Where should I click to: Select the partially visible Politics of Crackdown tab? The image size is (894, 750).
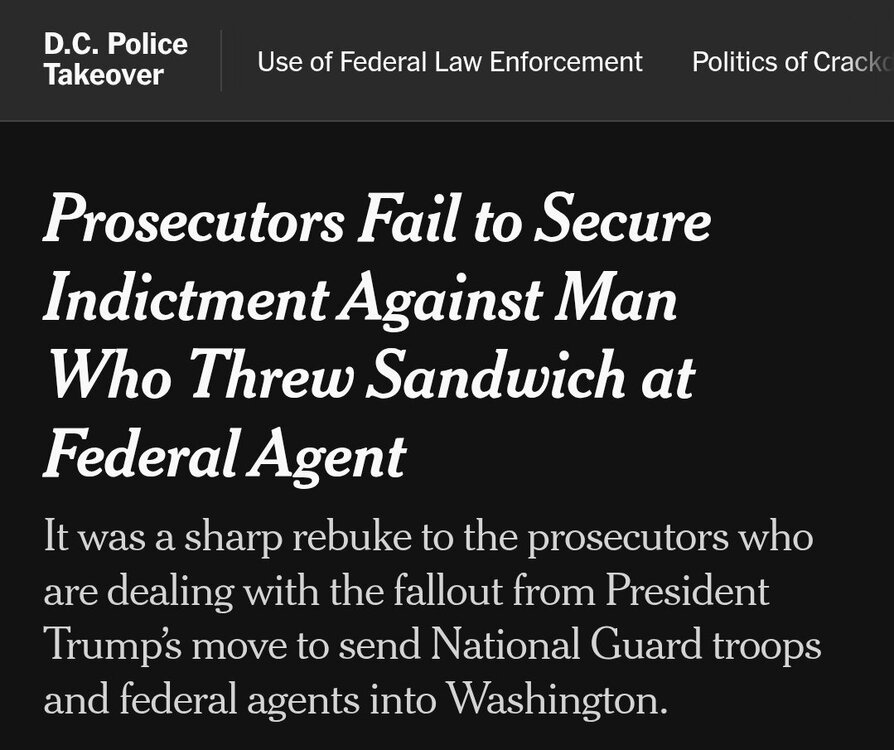(792, 62)
